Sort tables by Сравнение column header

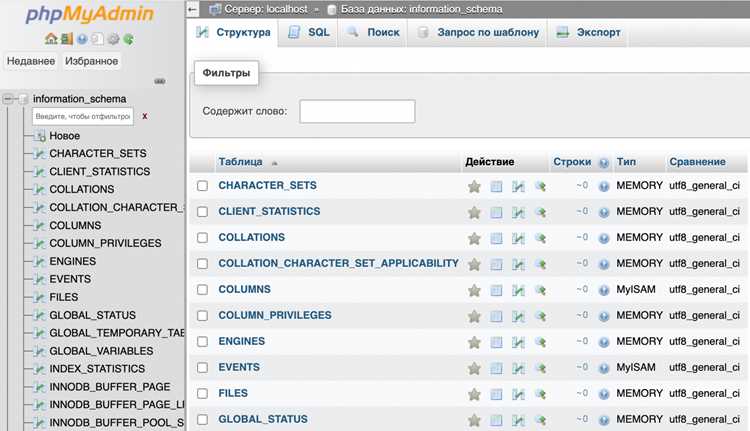coord(697,162)
